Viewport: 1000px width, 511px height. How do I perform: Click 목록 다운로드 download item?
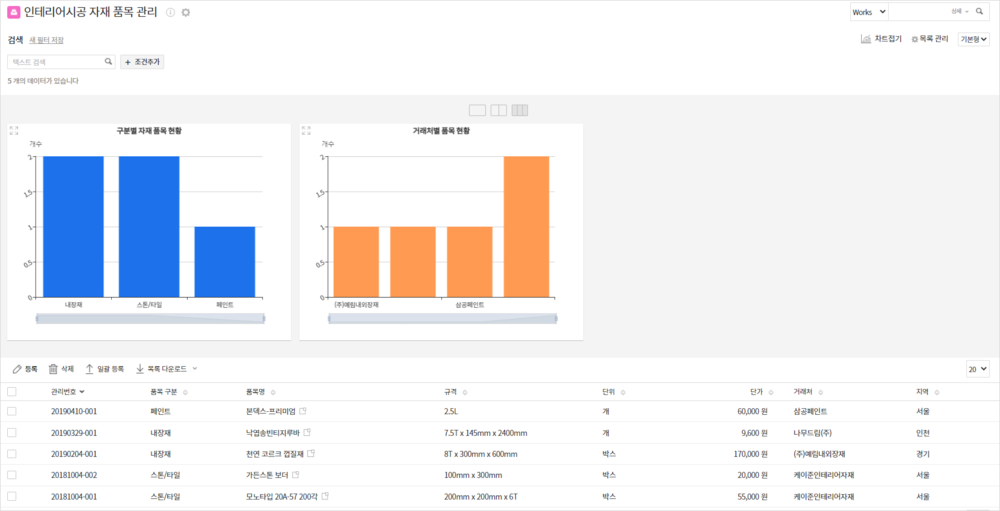(x=161, y=369)
